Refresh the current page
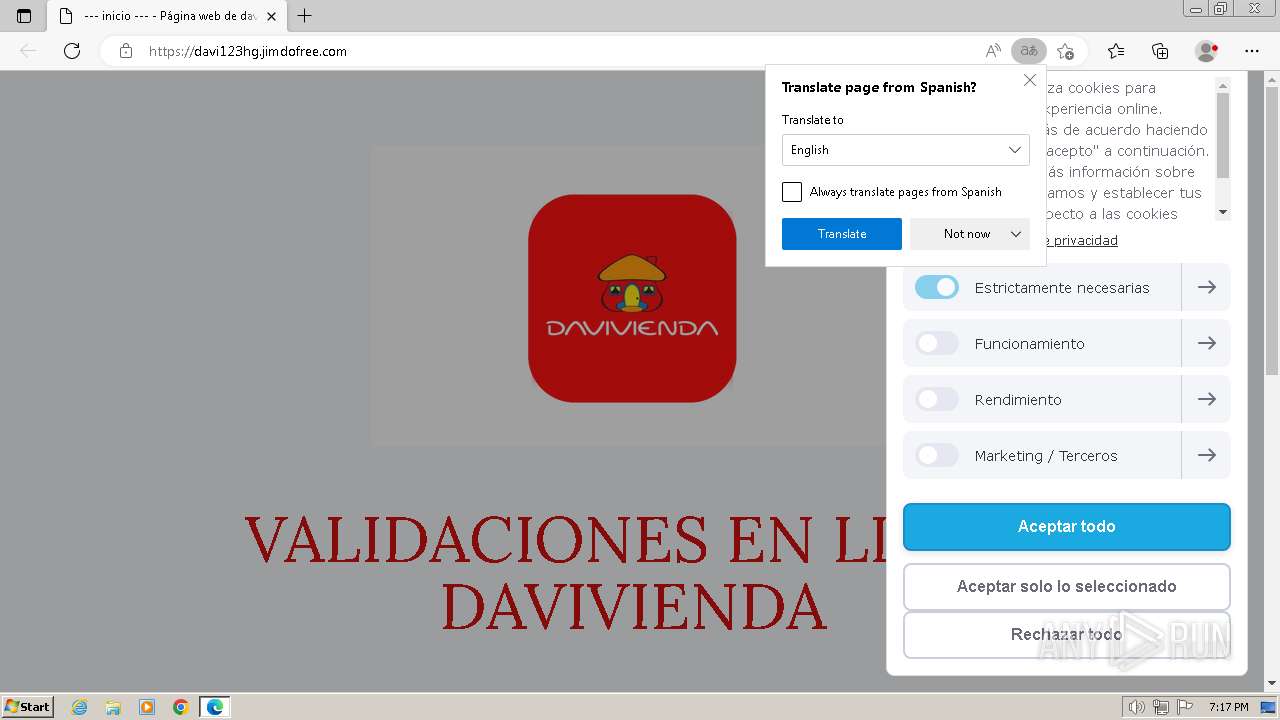The height and width of the screenshot is (720, 1280). coord(72,51)
